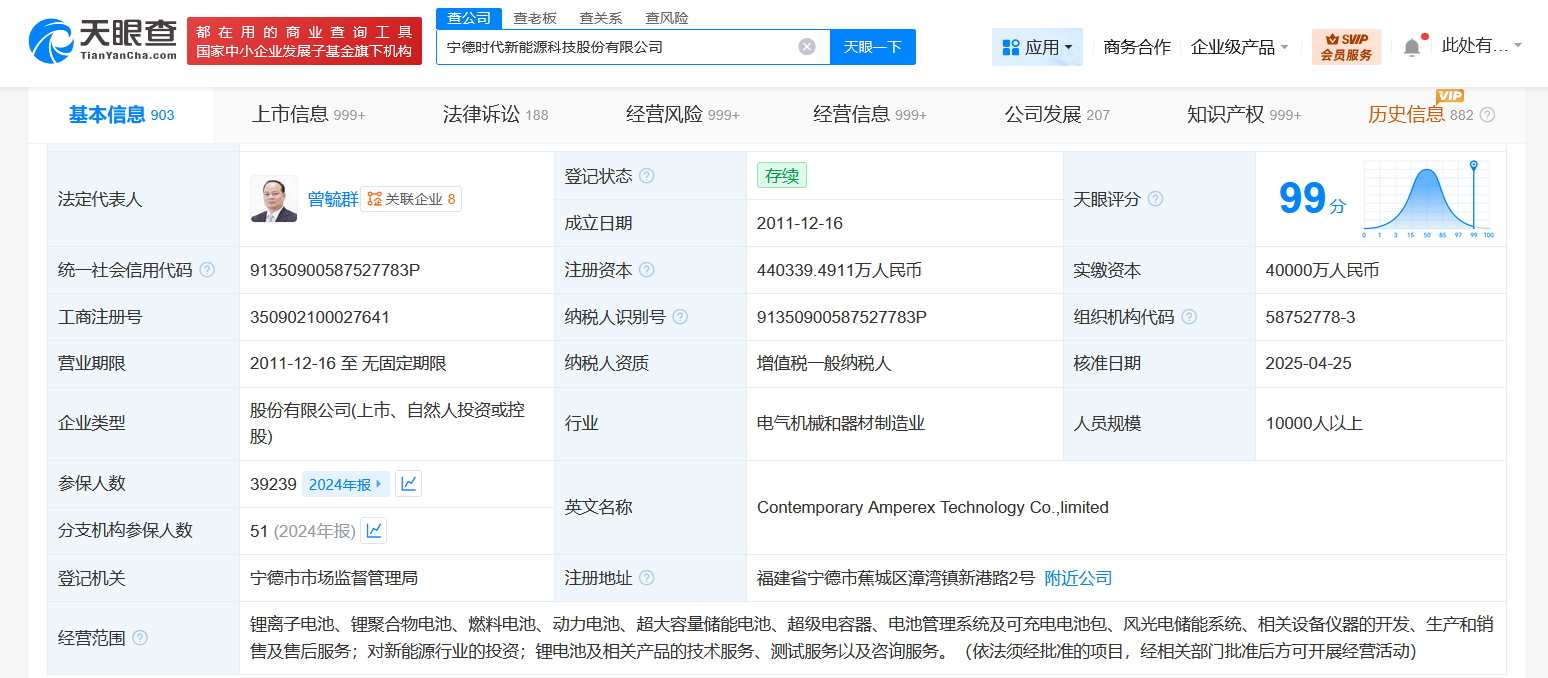Viewport: 1548px width, 678px height.
Task: Open the notification bell icon
Action: (1412, 44)
